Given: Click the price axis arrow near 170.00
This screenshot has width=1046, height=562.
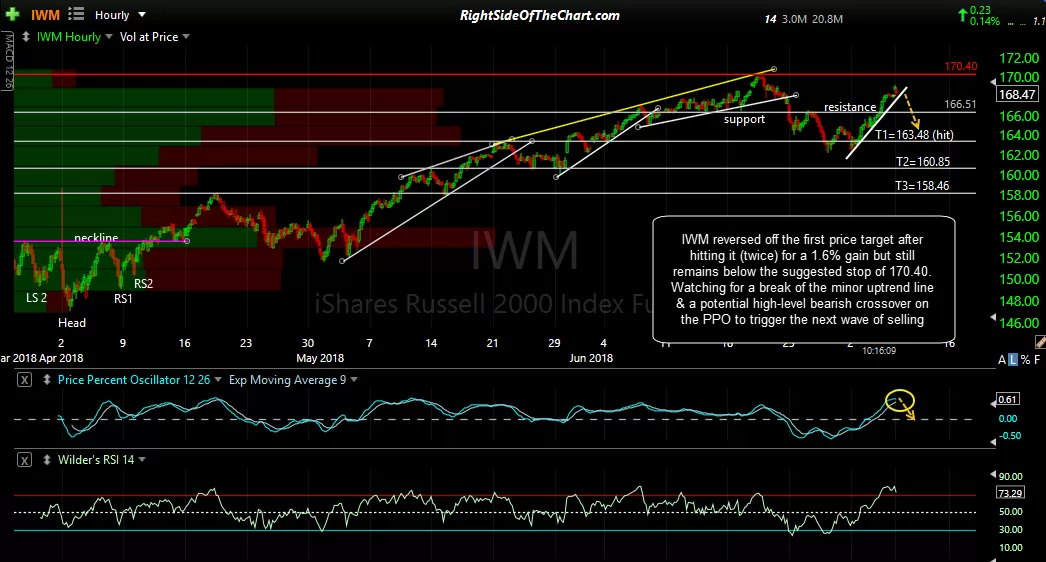Looking at the screenshot, I should (992, 81).
